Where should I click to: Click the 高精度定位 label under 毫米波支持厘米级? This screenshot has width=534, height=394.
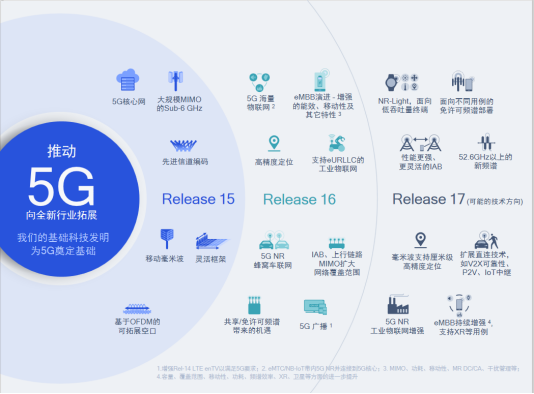(422, 266)
